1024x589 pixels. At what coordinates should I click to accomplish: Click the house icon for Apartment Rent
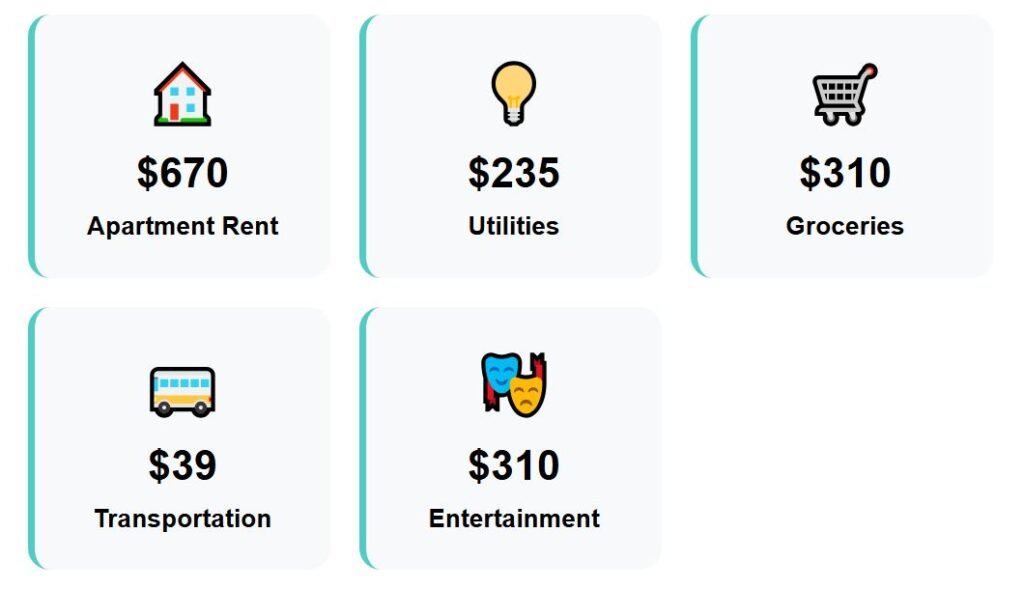(182, 94)
